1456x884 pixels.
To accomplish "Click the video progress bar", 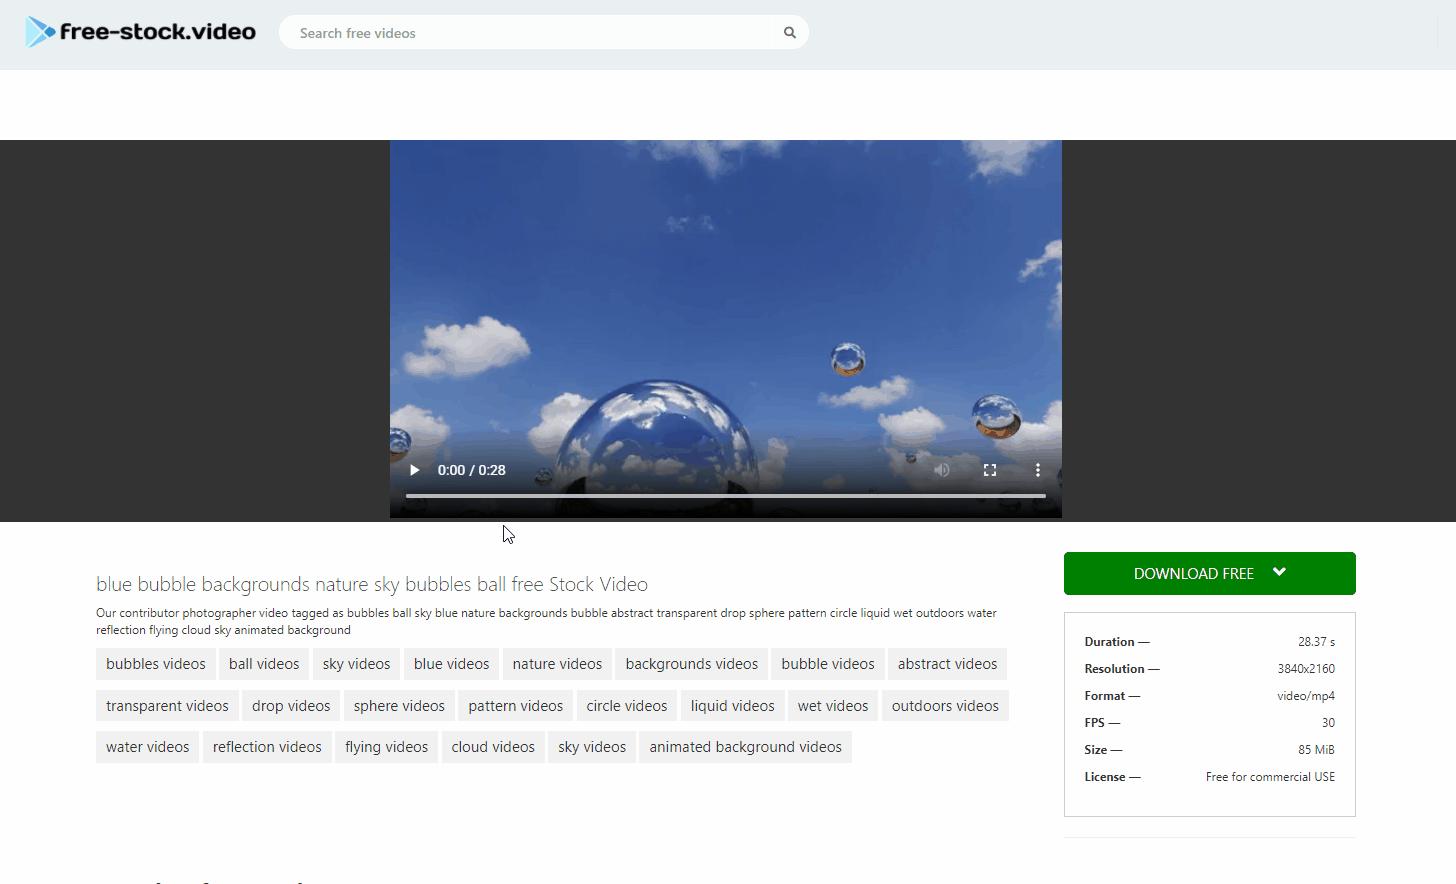I will click(x=725, y=496).
